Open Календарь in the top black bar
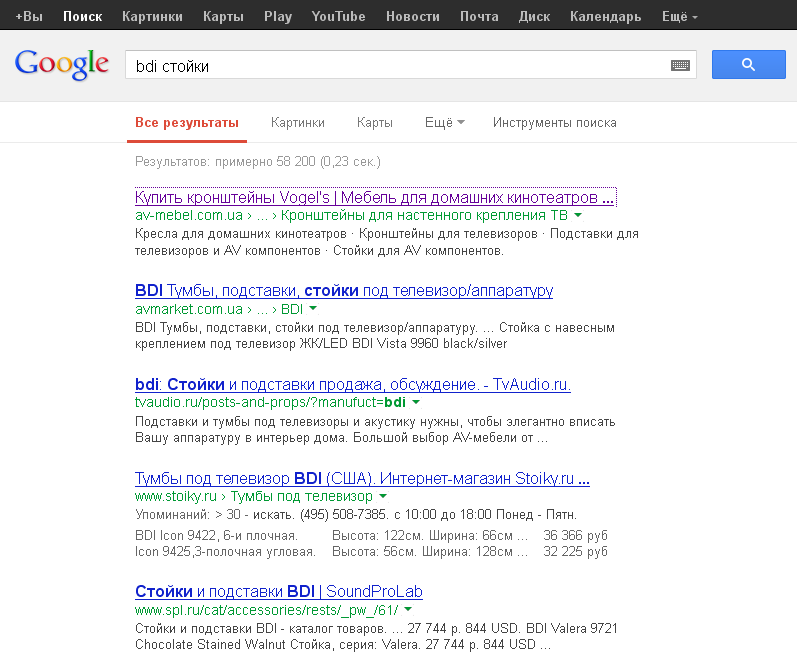 pos(605,16)
